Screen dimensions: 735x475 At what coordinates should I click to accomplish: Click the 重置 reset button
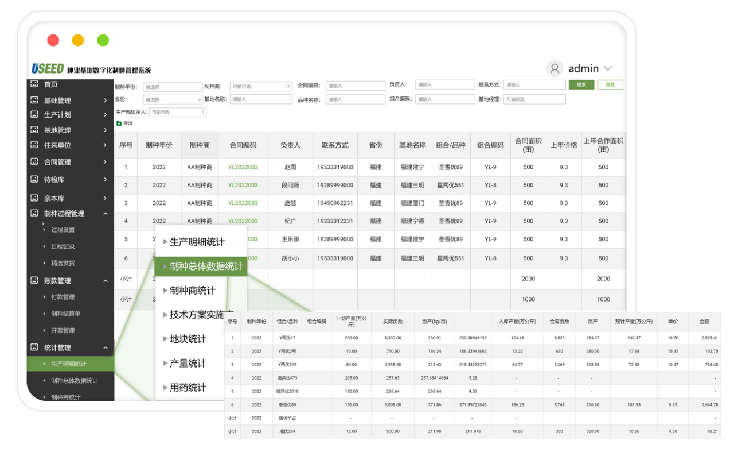609,85
